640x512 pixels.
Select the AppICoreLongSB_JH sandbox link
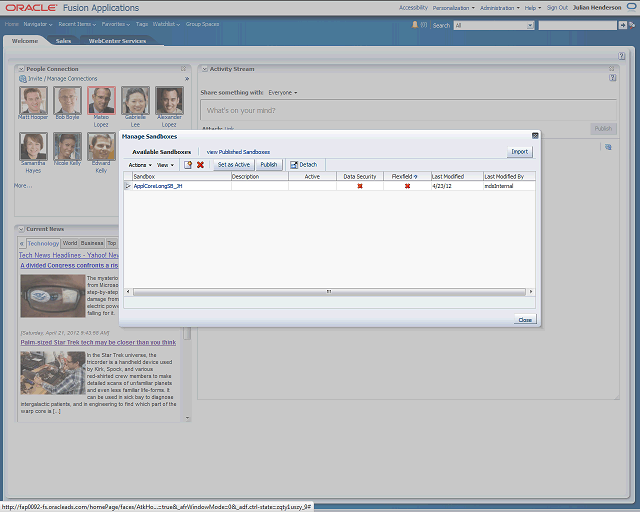[157, 186]
